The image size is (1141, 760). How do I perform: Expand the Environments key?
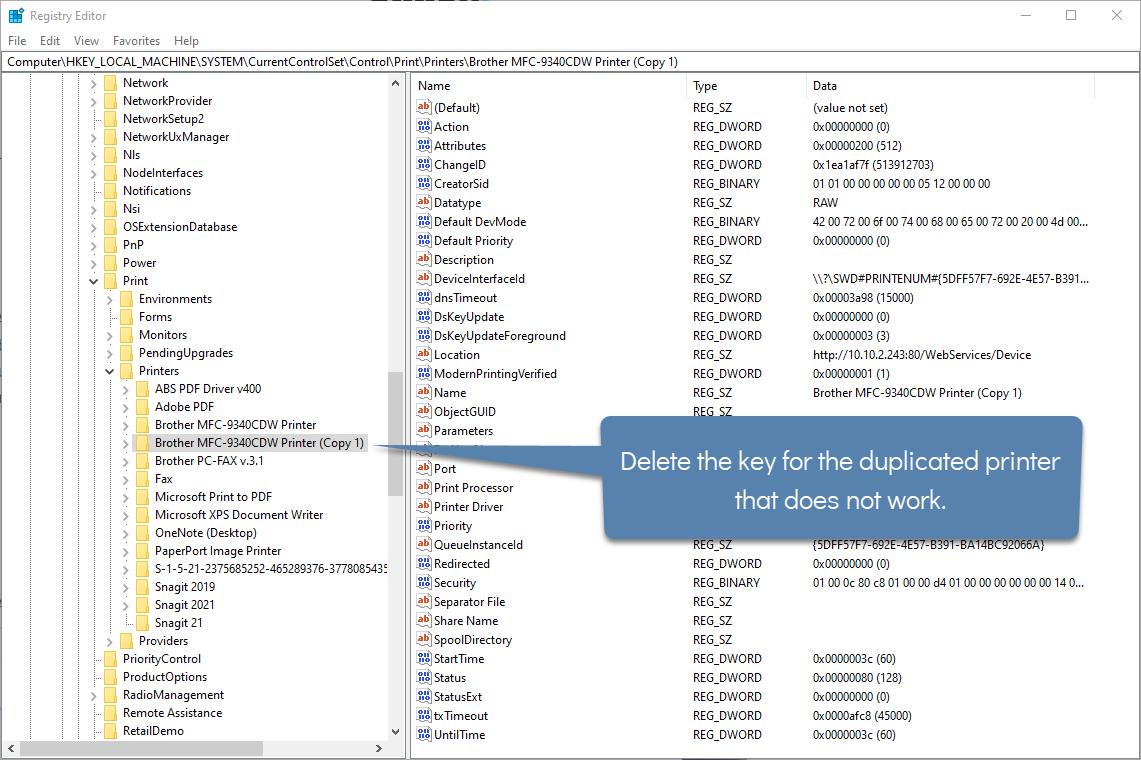pyautogui.click(x=110, y=299)
